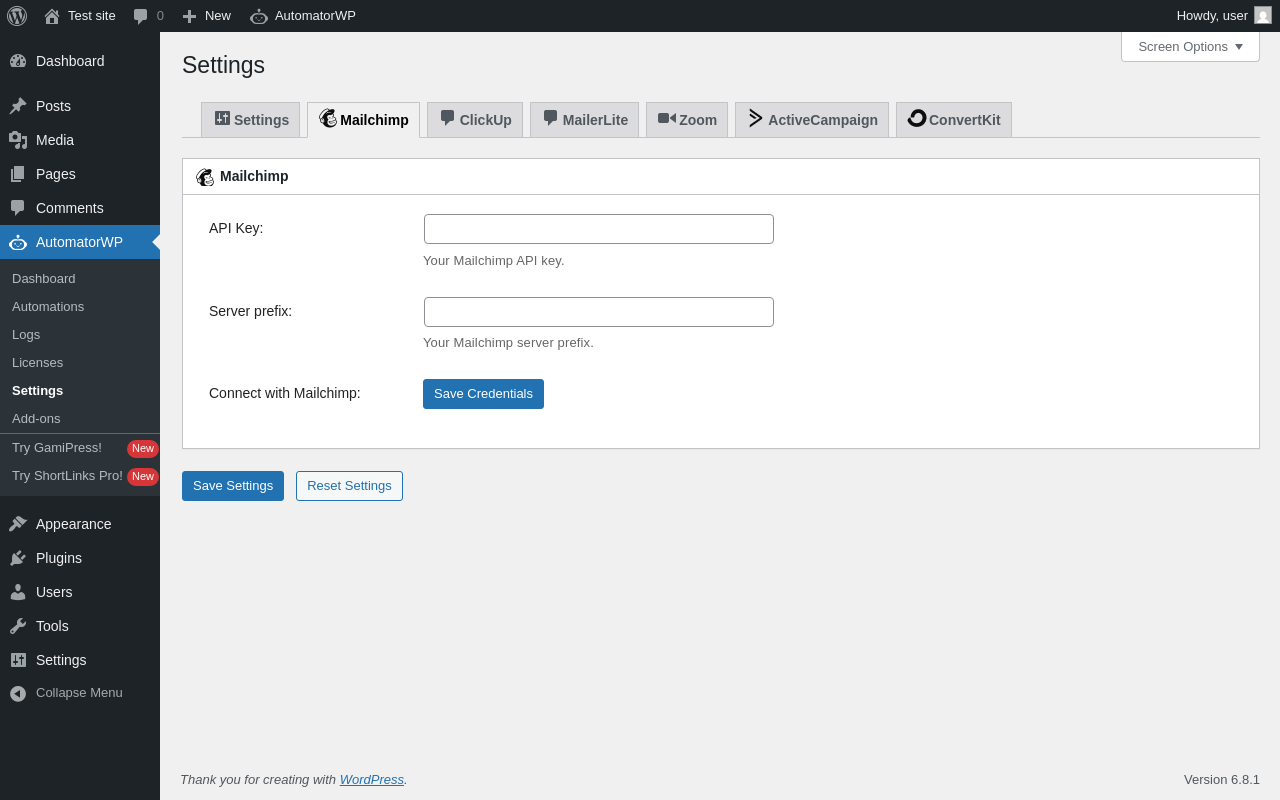Open the ConvertKit settings tab

954,120
